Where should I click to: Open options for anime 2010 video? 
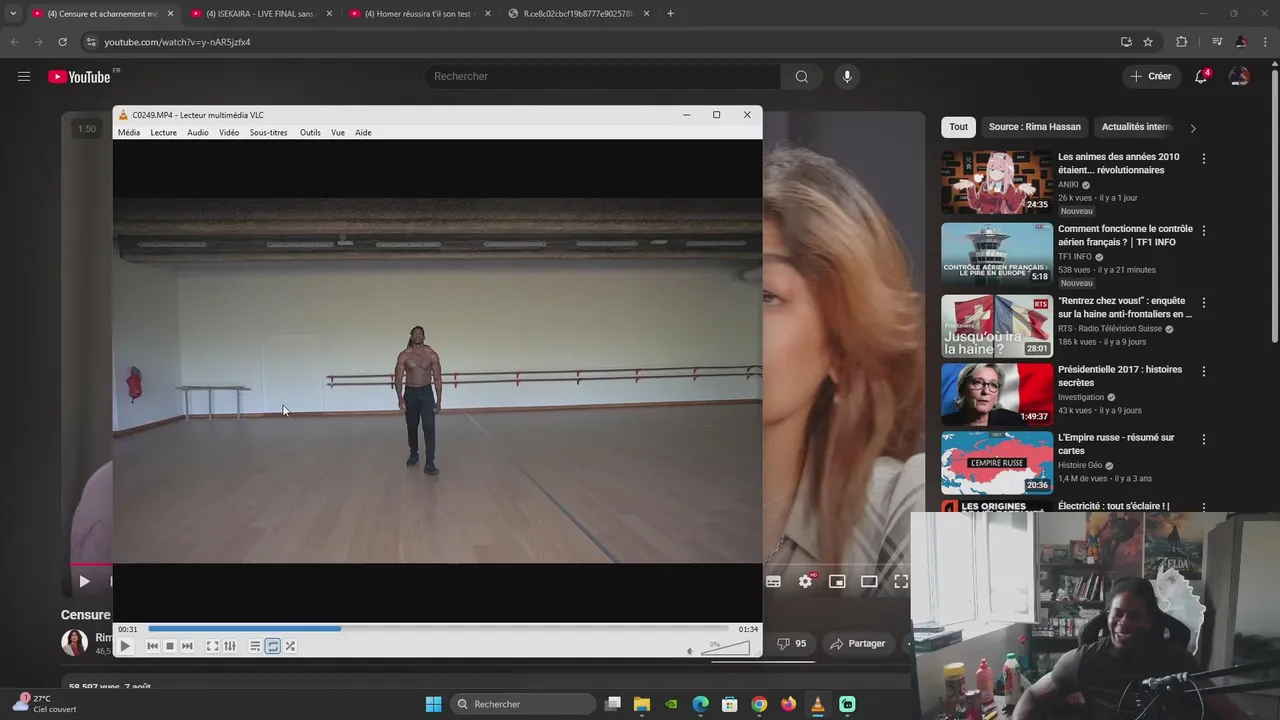coord(1203,159)
